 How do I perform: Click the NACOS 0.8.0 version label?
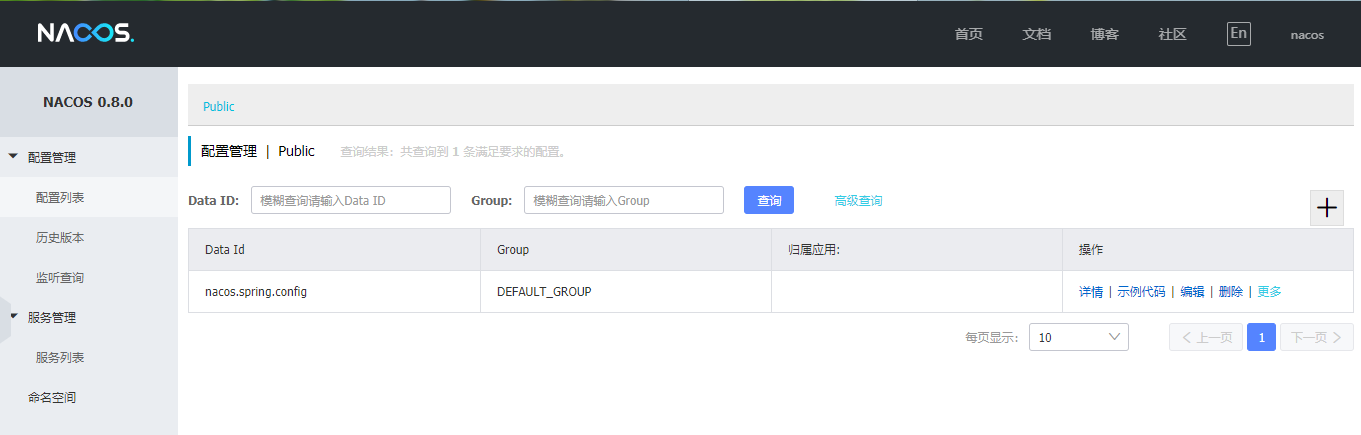pyautogui.click(x=88, y=102)
